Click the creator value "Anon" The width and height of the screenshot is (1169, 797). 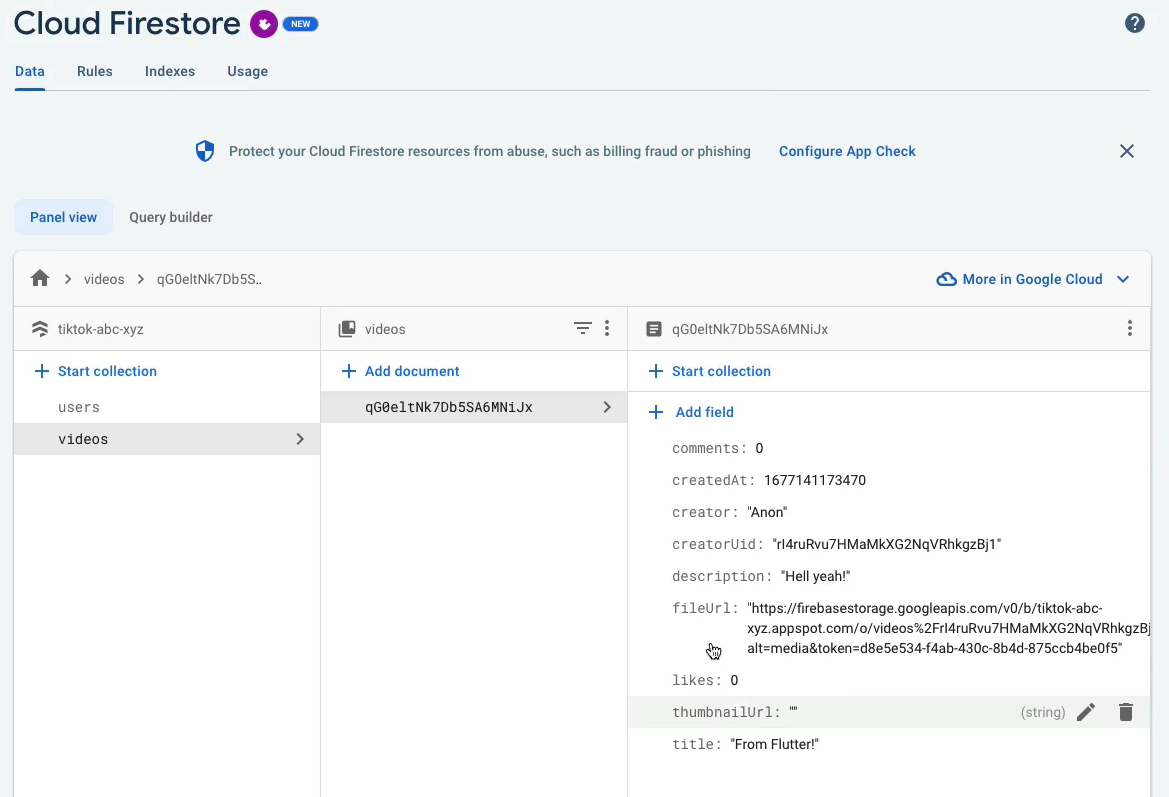[x=767, y=512]
